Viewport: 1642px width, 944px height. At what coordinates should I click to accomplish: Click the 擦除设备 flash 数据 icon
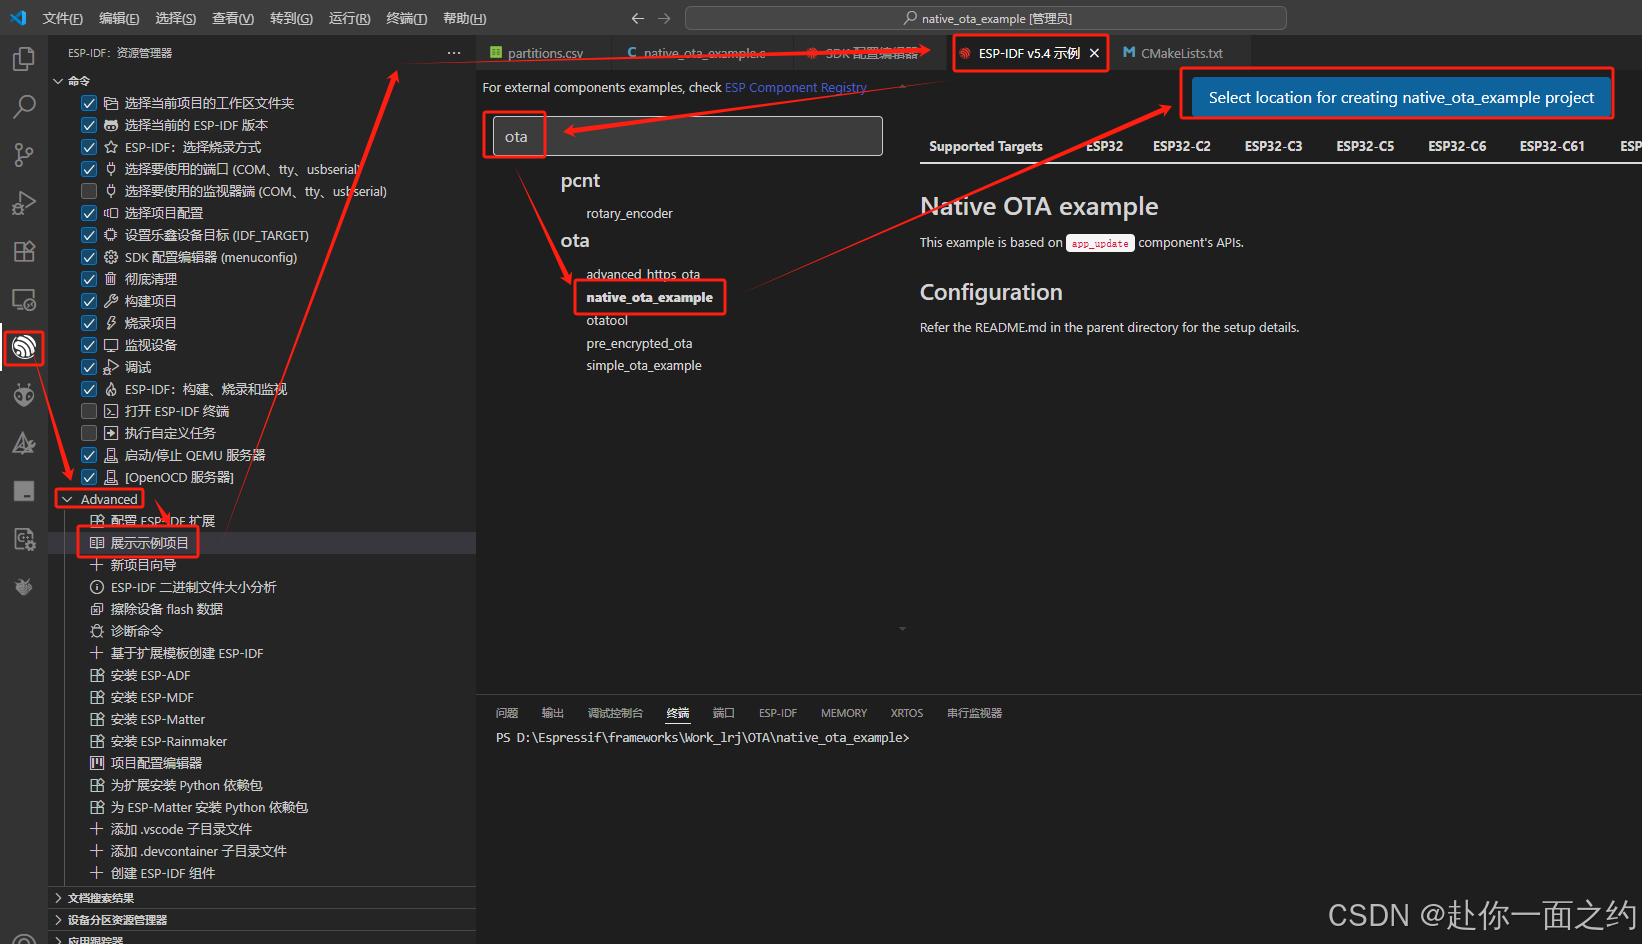[x=97, y=609]
